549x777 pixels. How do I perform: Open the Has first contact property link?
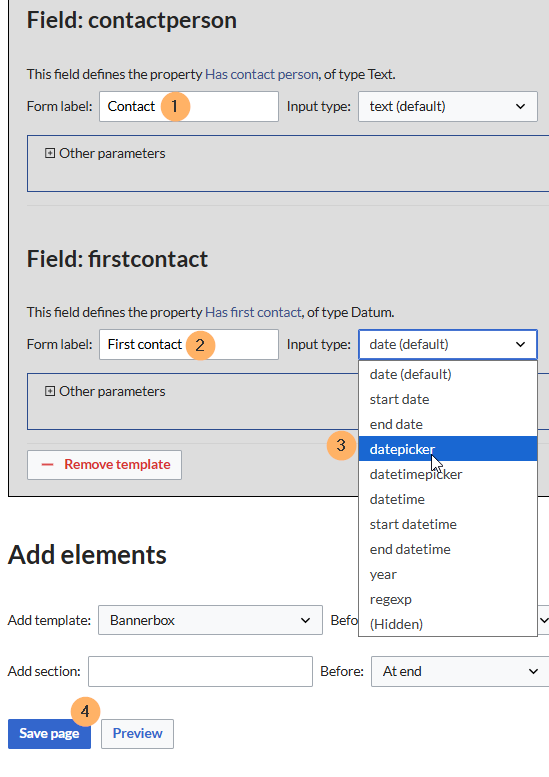253,312
